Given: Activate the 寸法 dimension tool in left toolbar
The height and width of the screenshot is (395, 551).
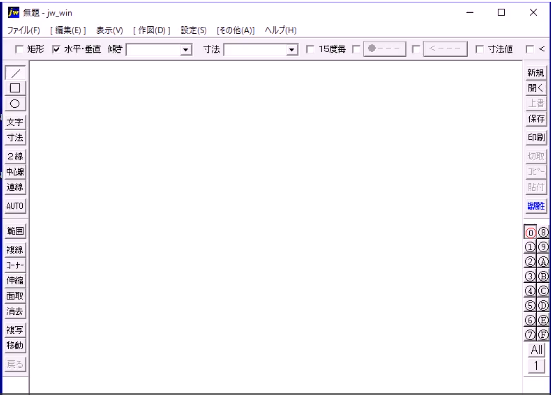Looking at the screenshot, I should coord(15,137).
